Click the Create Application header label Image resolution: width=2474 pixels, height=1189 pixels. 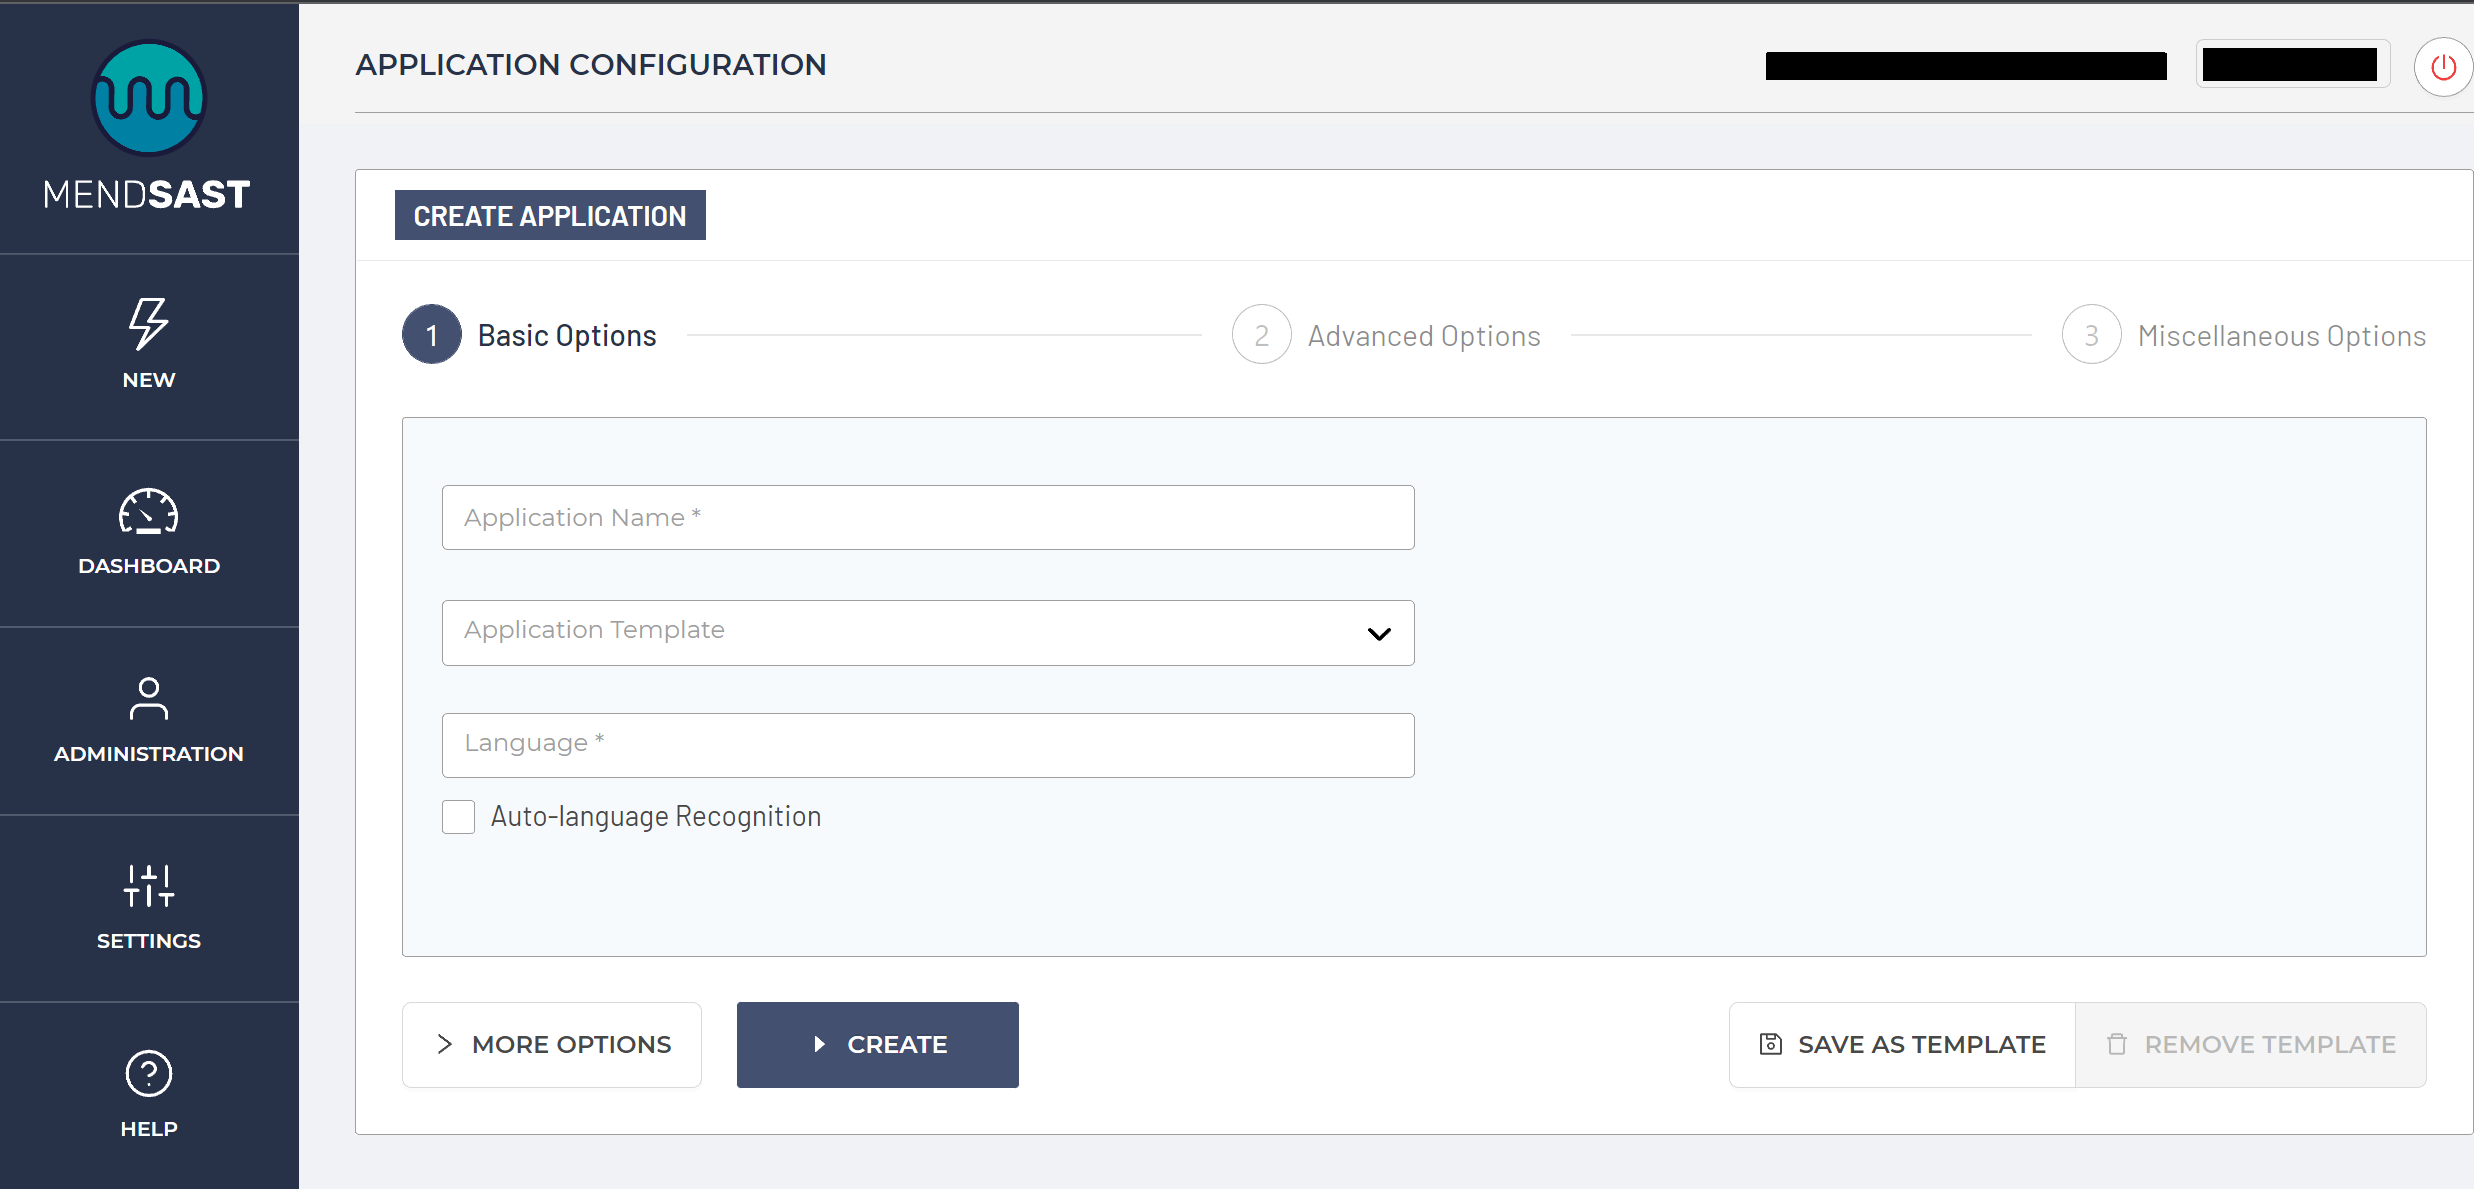[x=550, y=216]
